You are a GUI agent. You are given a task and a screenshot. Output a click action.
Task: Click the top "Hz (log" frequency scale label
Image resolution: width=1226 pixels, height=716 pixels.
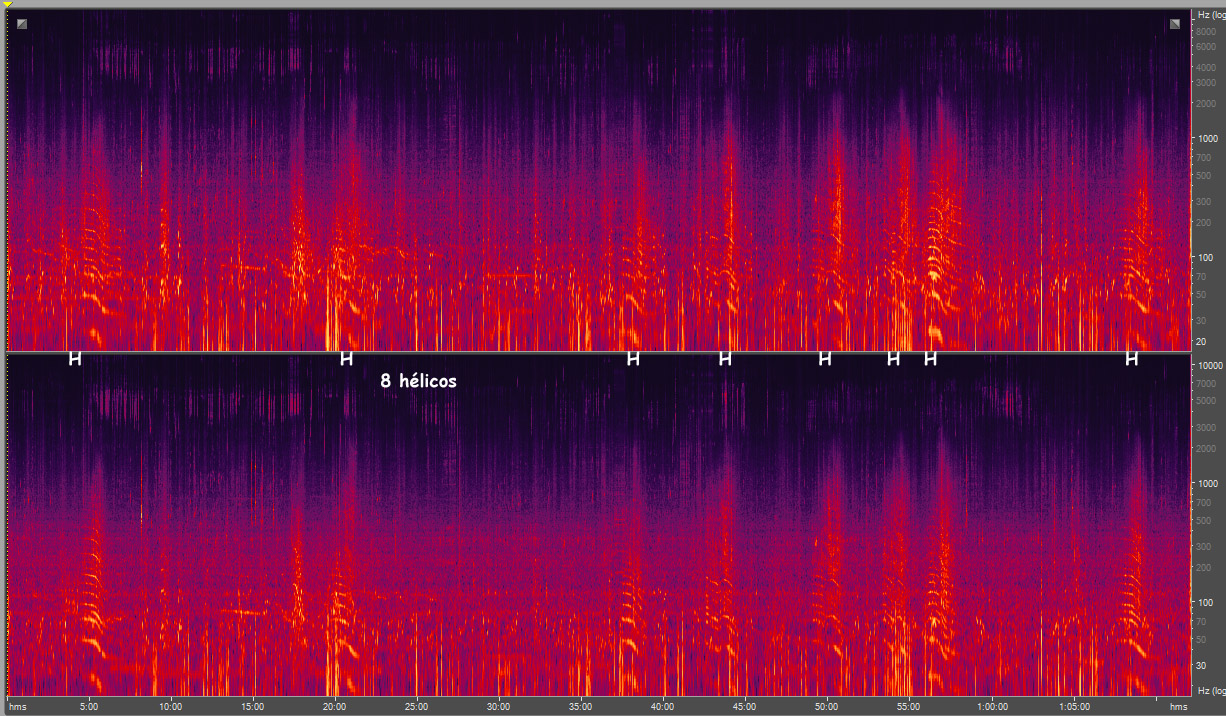(x=1208, y=15)
